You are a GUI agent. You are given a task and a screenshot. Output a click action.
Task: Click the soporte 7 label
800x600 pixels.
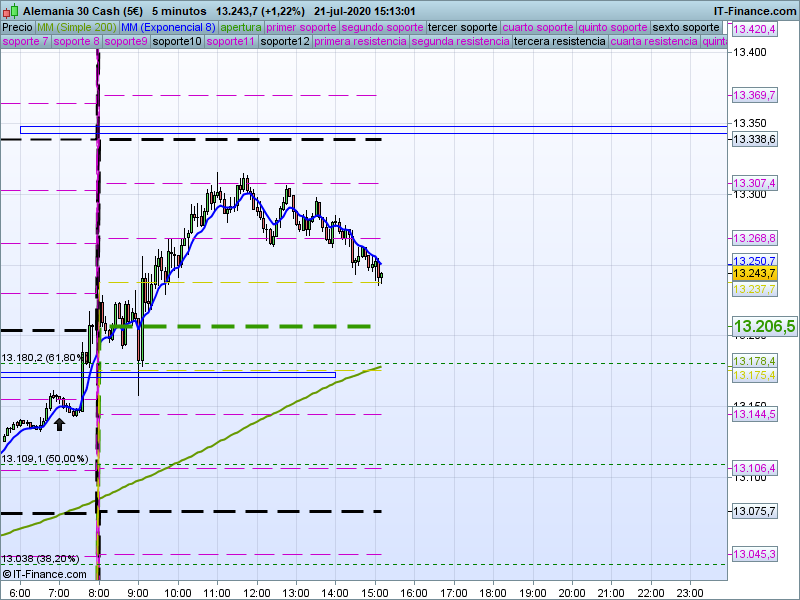pyautogui.click(x=25, y=41)
